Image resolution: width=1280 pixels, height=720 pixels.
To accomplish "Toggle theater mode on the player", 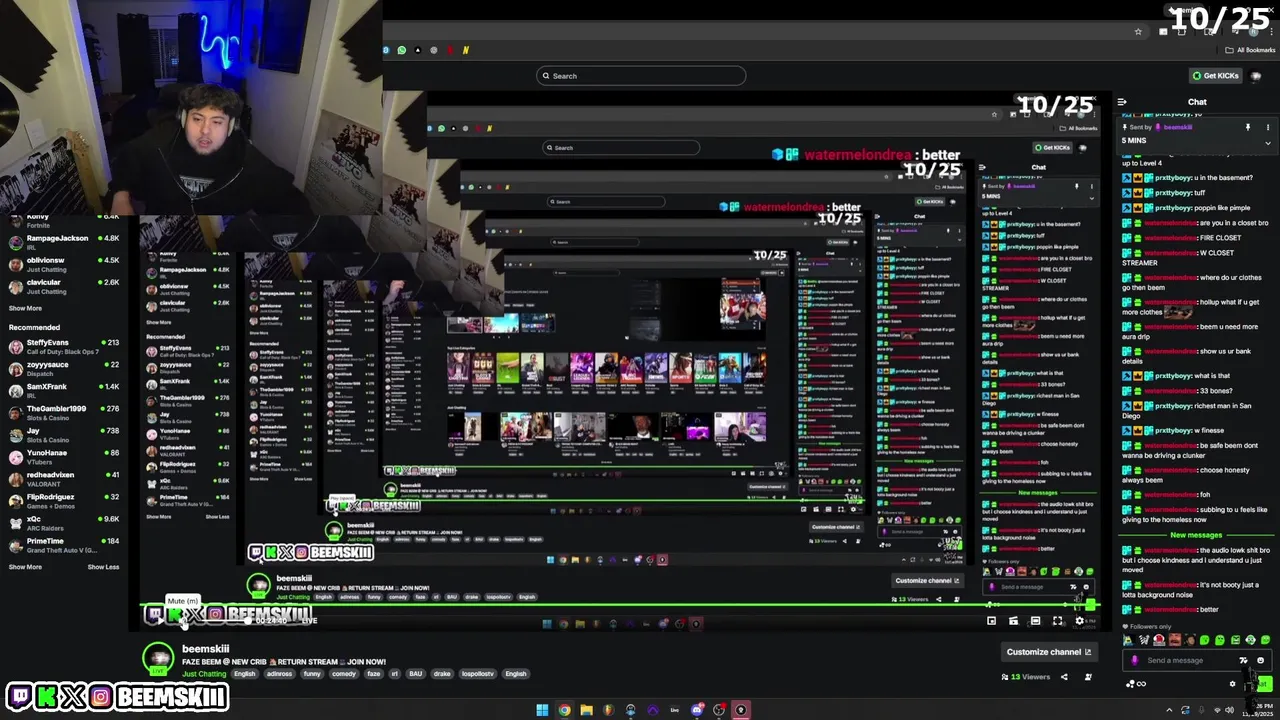I will (x=1035, y=621).
